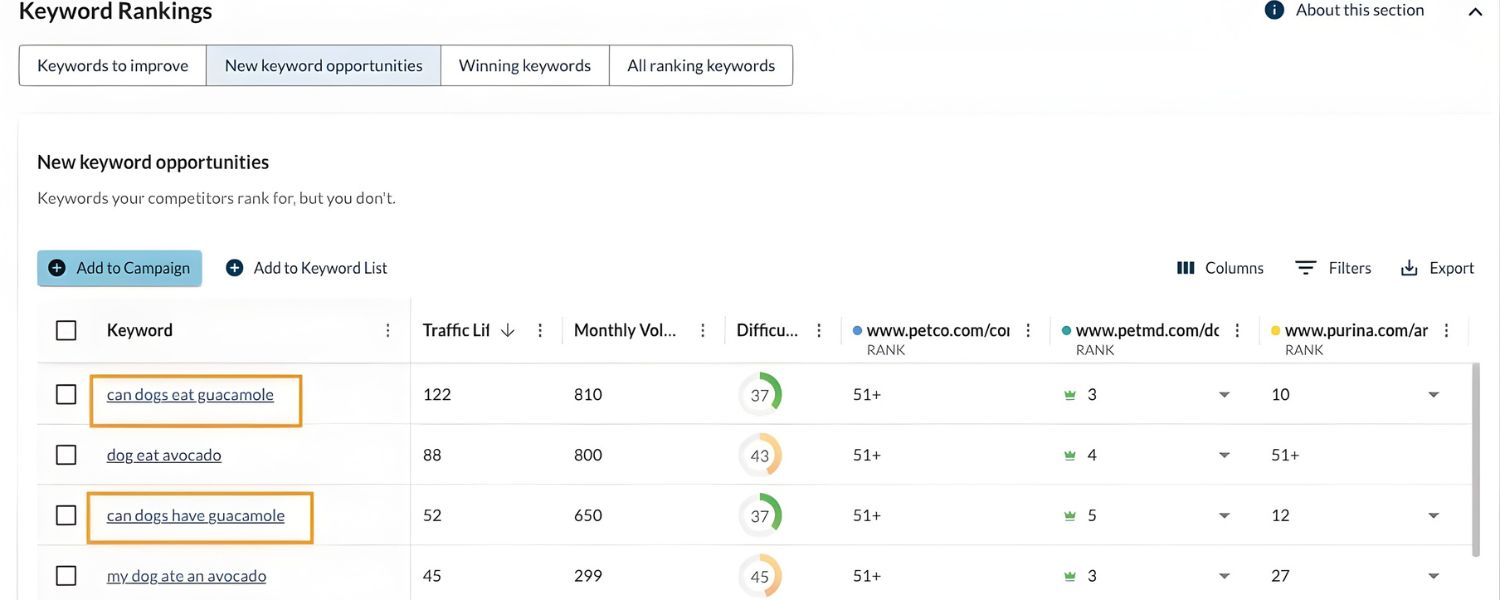Click the Add to Campaign button
This screenshot has width=1500, height=600.
point(120,268)
